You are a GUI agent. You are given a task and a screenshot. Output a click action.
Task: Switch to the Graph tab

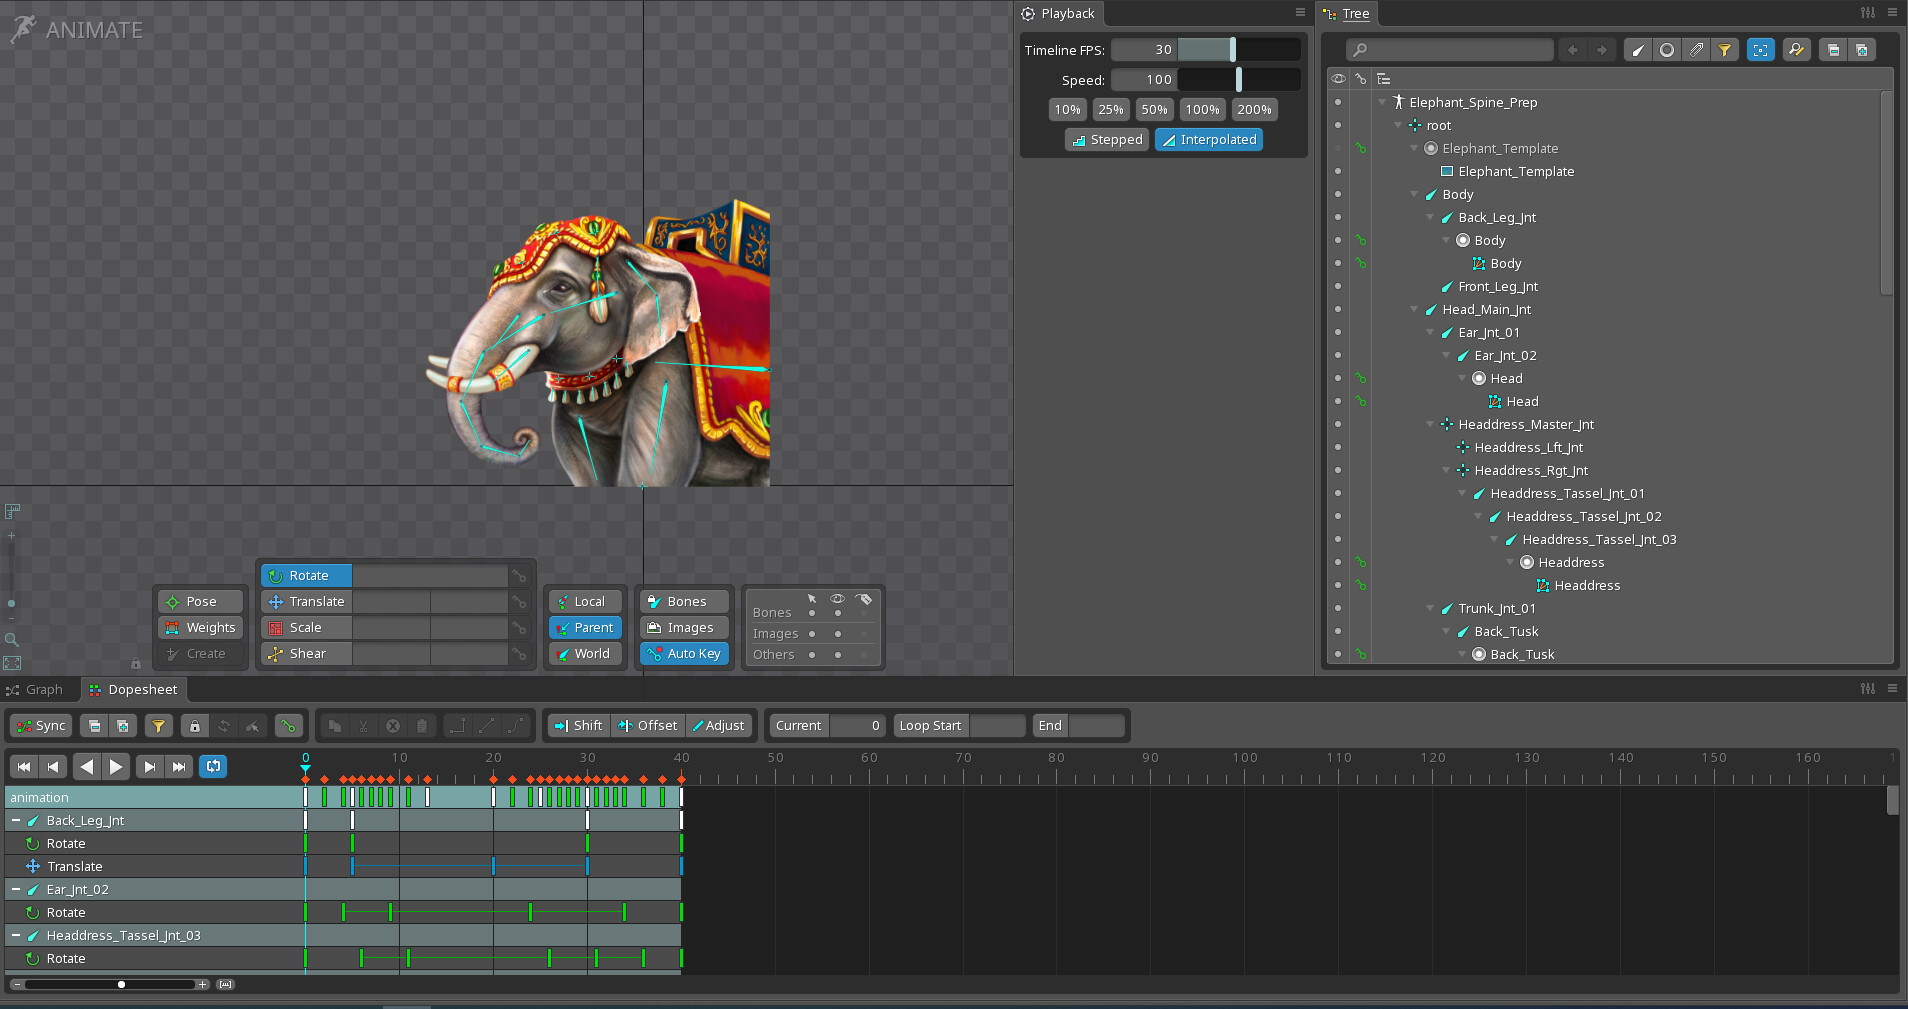pyautogui.click(x=38, y=689)
